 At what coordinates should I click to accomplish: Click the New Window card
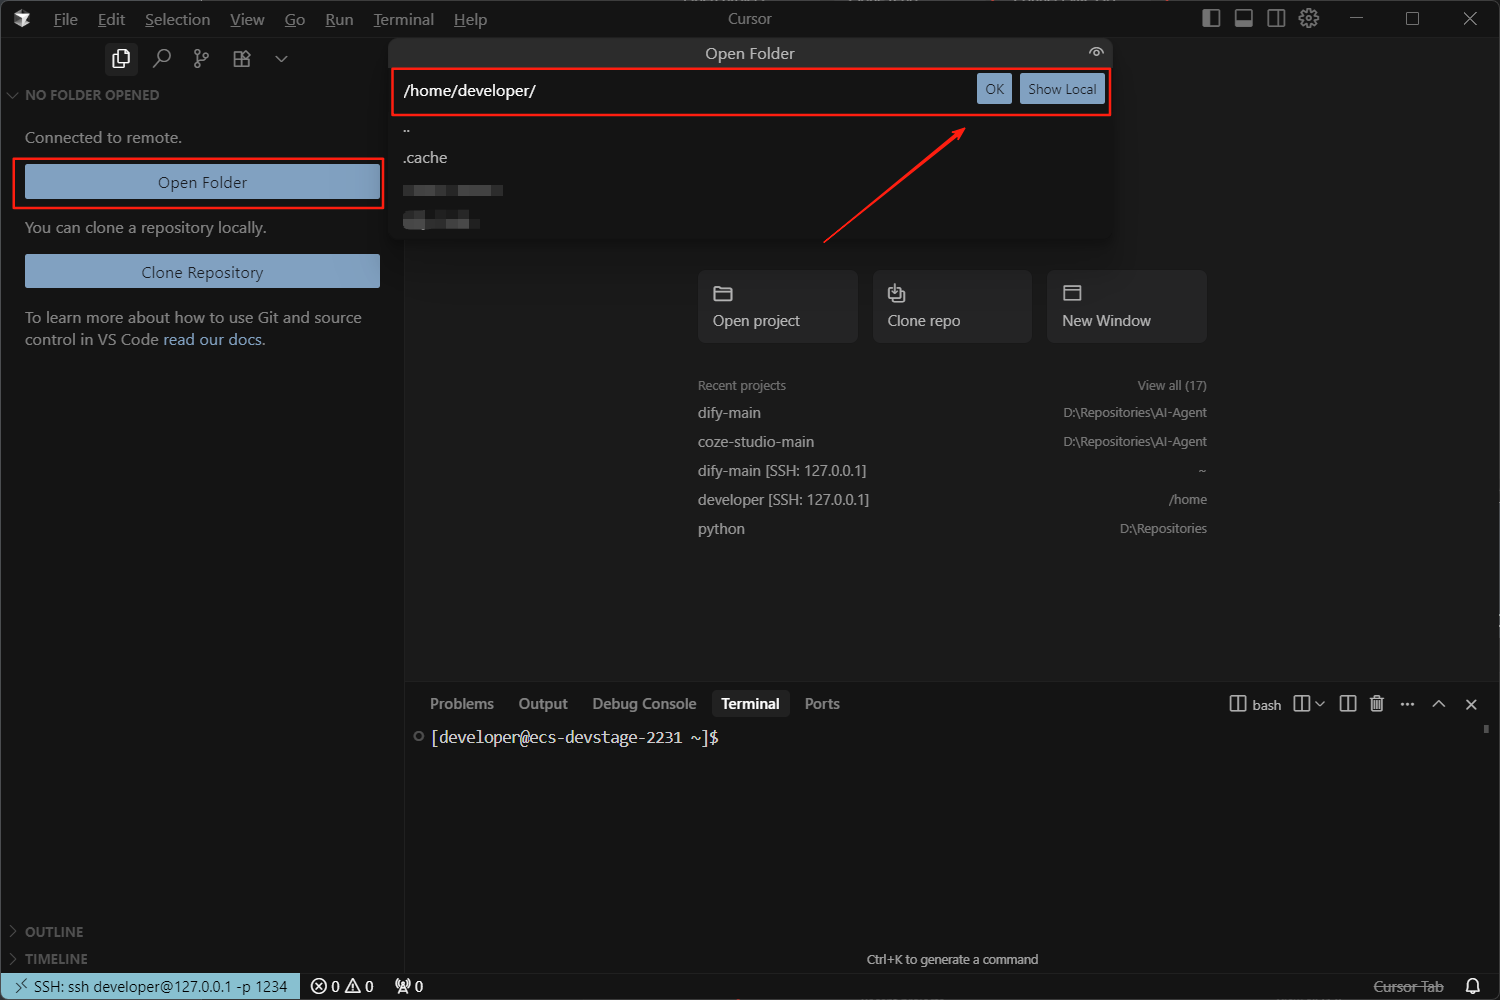coord(1127,307)
